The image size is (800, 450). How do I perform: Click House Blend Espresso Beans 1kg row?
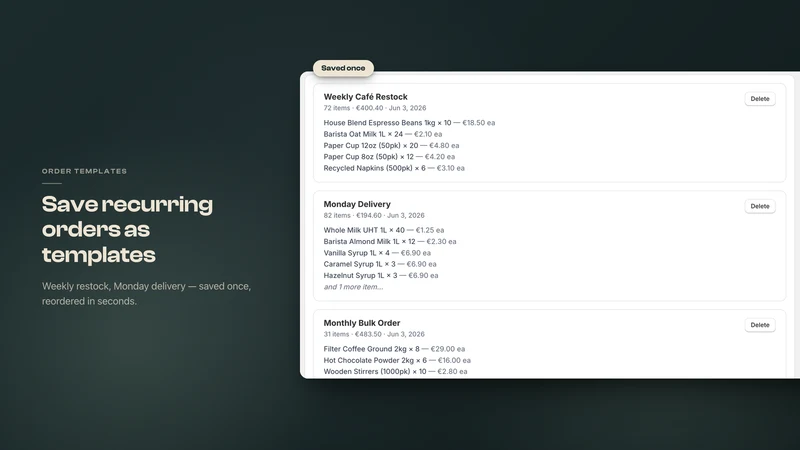(x=409, y=123)
